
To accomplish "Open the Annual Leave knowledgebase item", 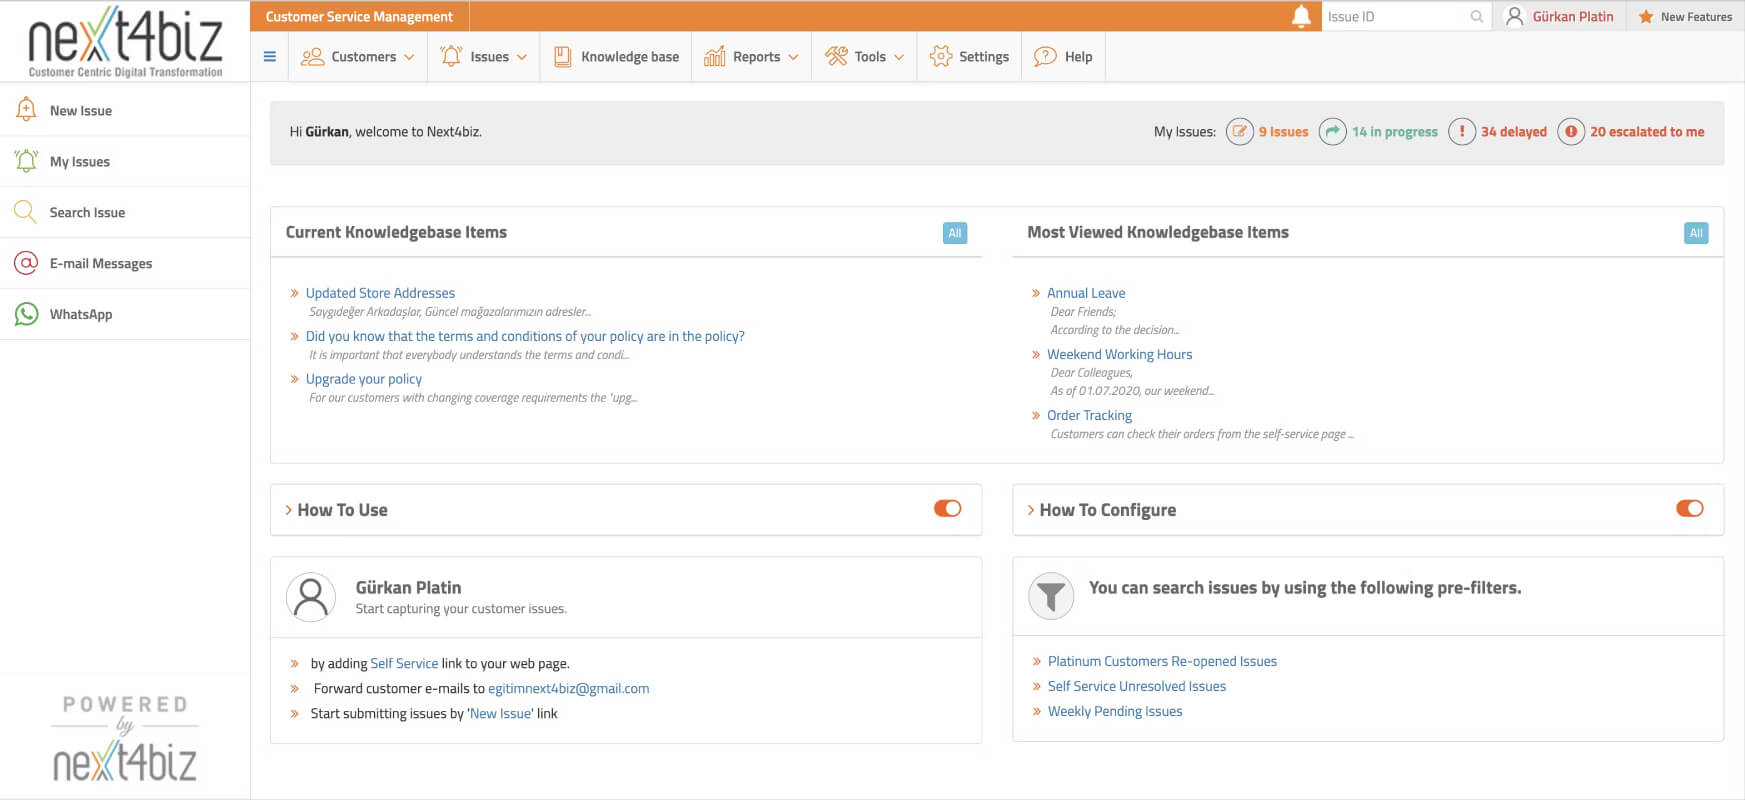I will click(1086, 293).
